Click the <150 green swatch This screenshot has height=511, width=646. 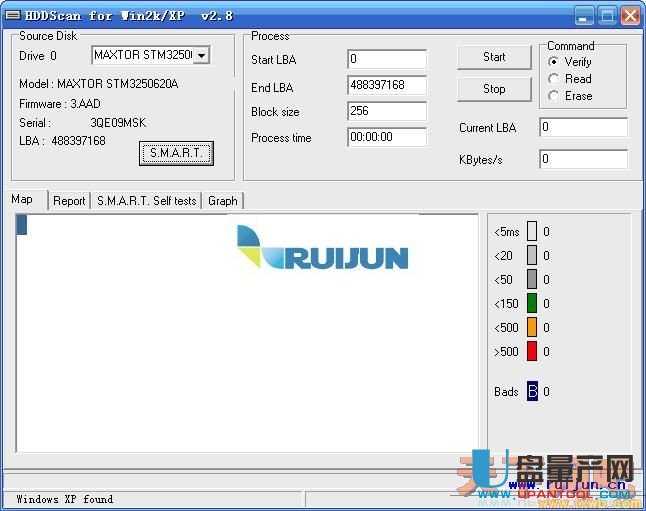coord(532,303)
